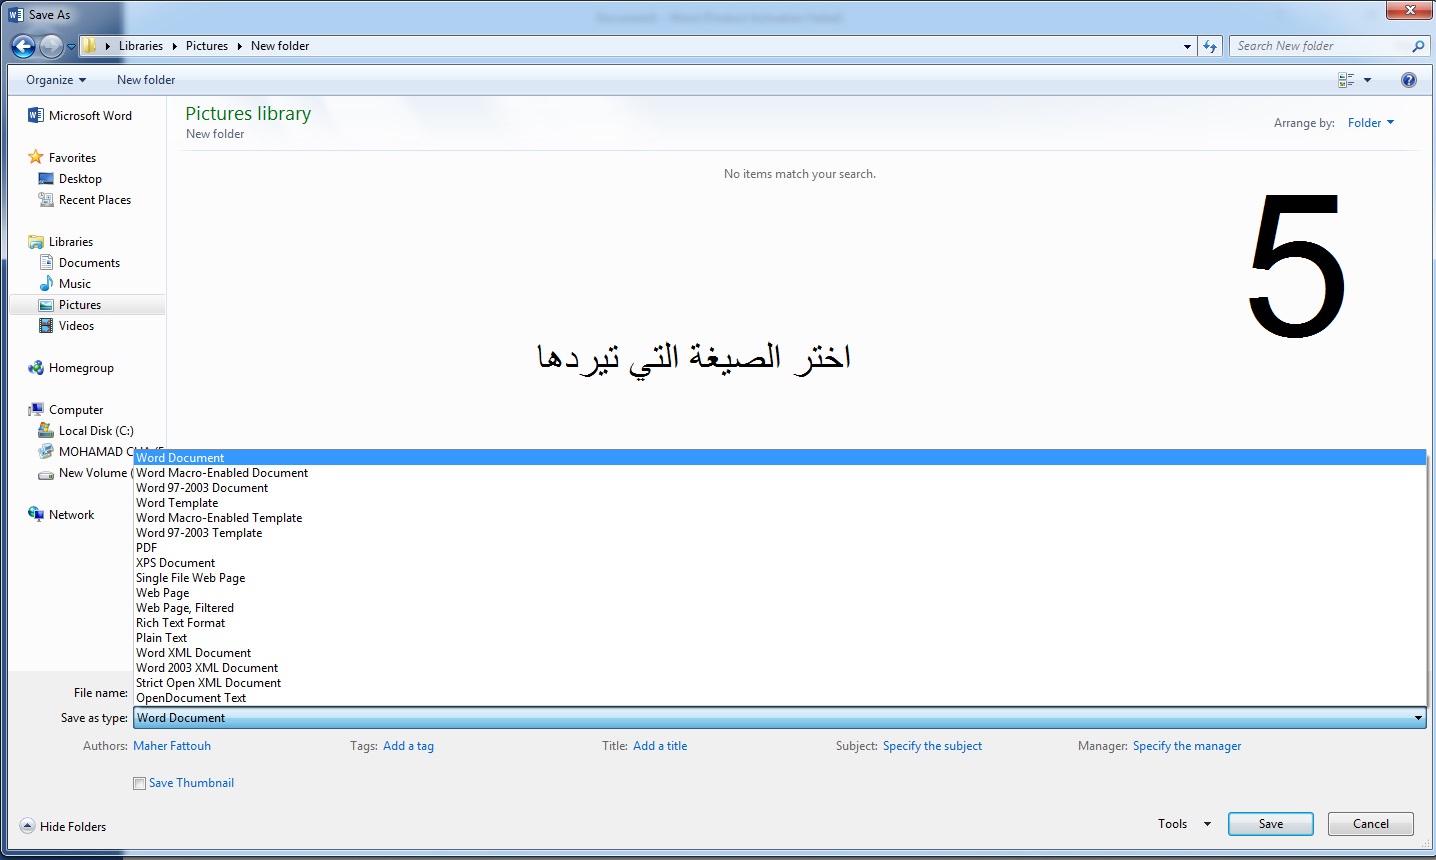The image size is (1436, 860).
Task: Expand the address bar history dropdown
Action: [x=1187, y=46]
